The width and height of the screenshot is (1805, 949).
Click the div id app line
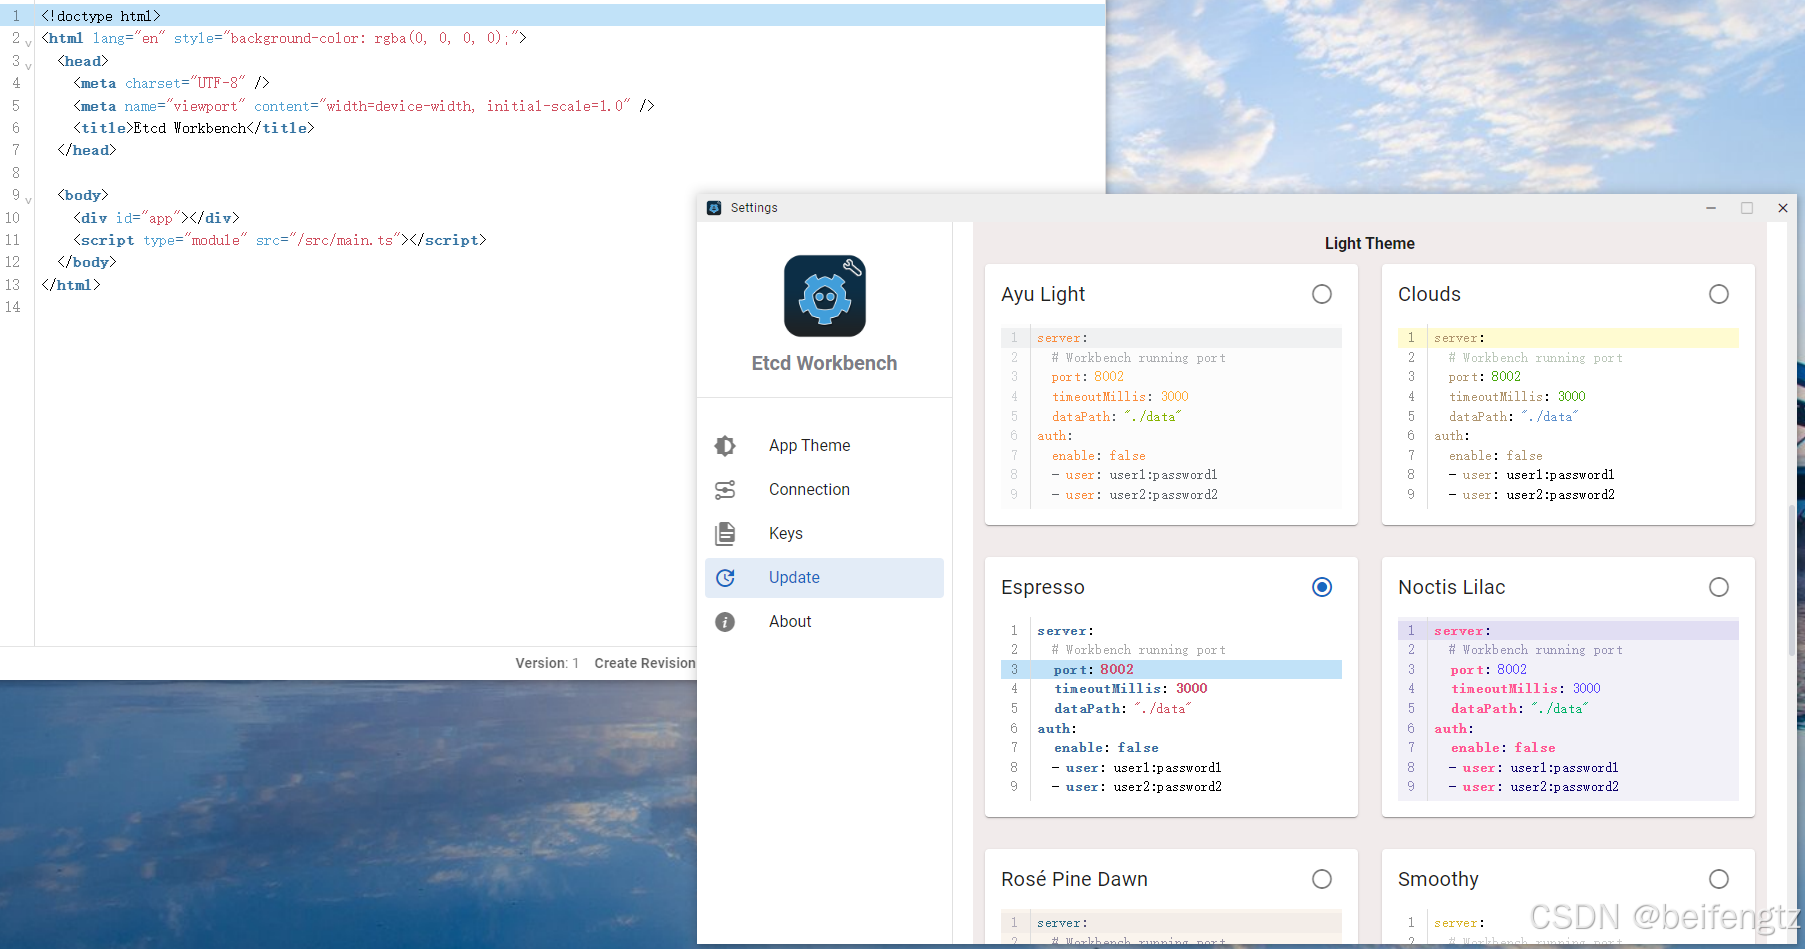point(156,218)
